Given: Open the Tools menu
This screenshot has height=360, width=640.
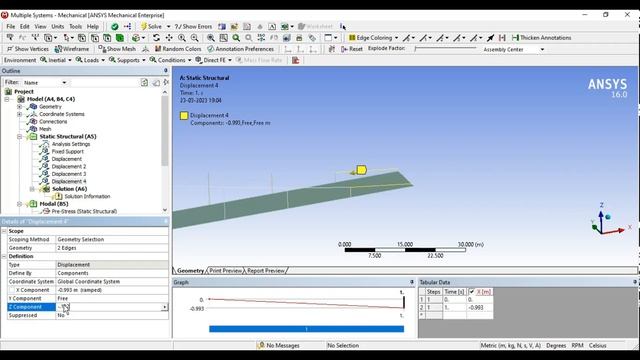Looking at the screenshot, I should [x=76, y=27].
